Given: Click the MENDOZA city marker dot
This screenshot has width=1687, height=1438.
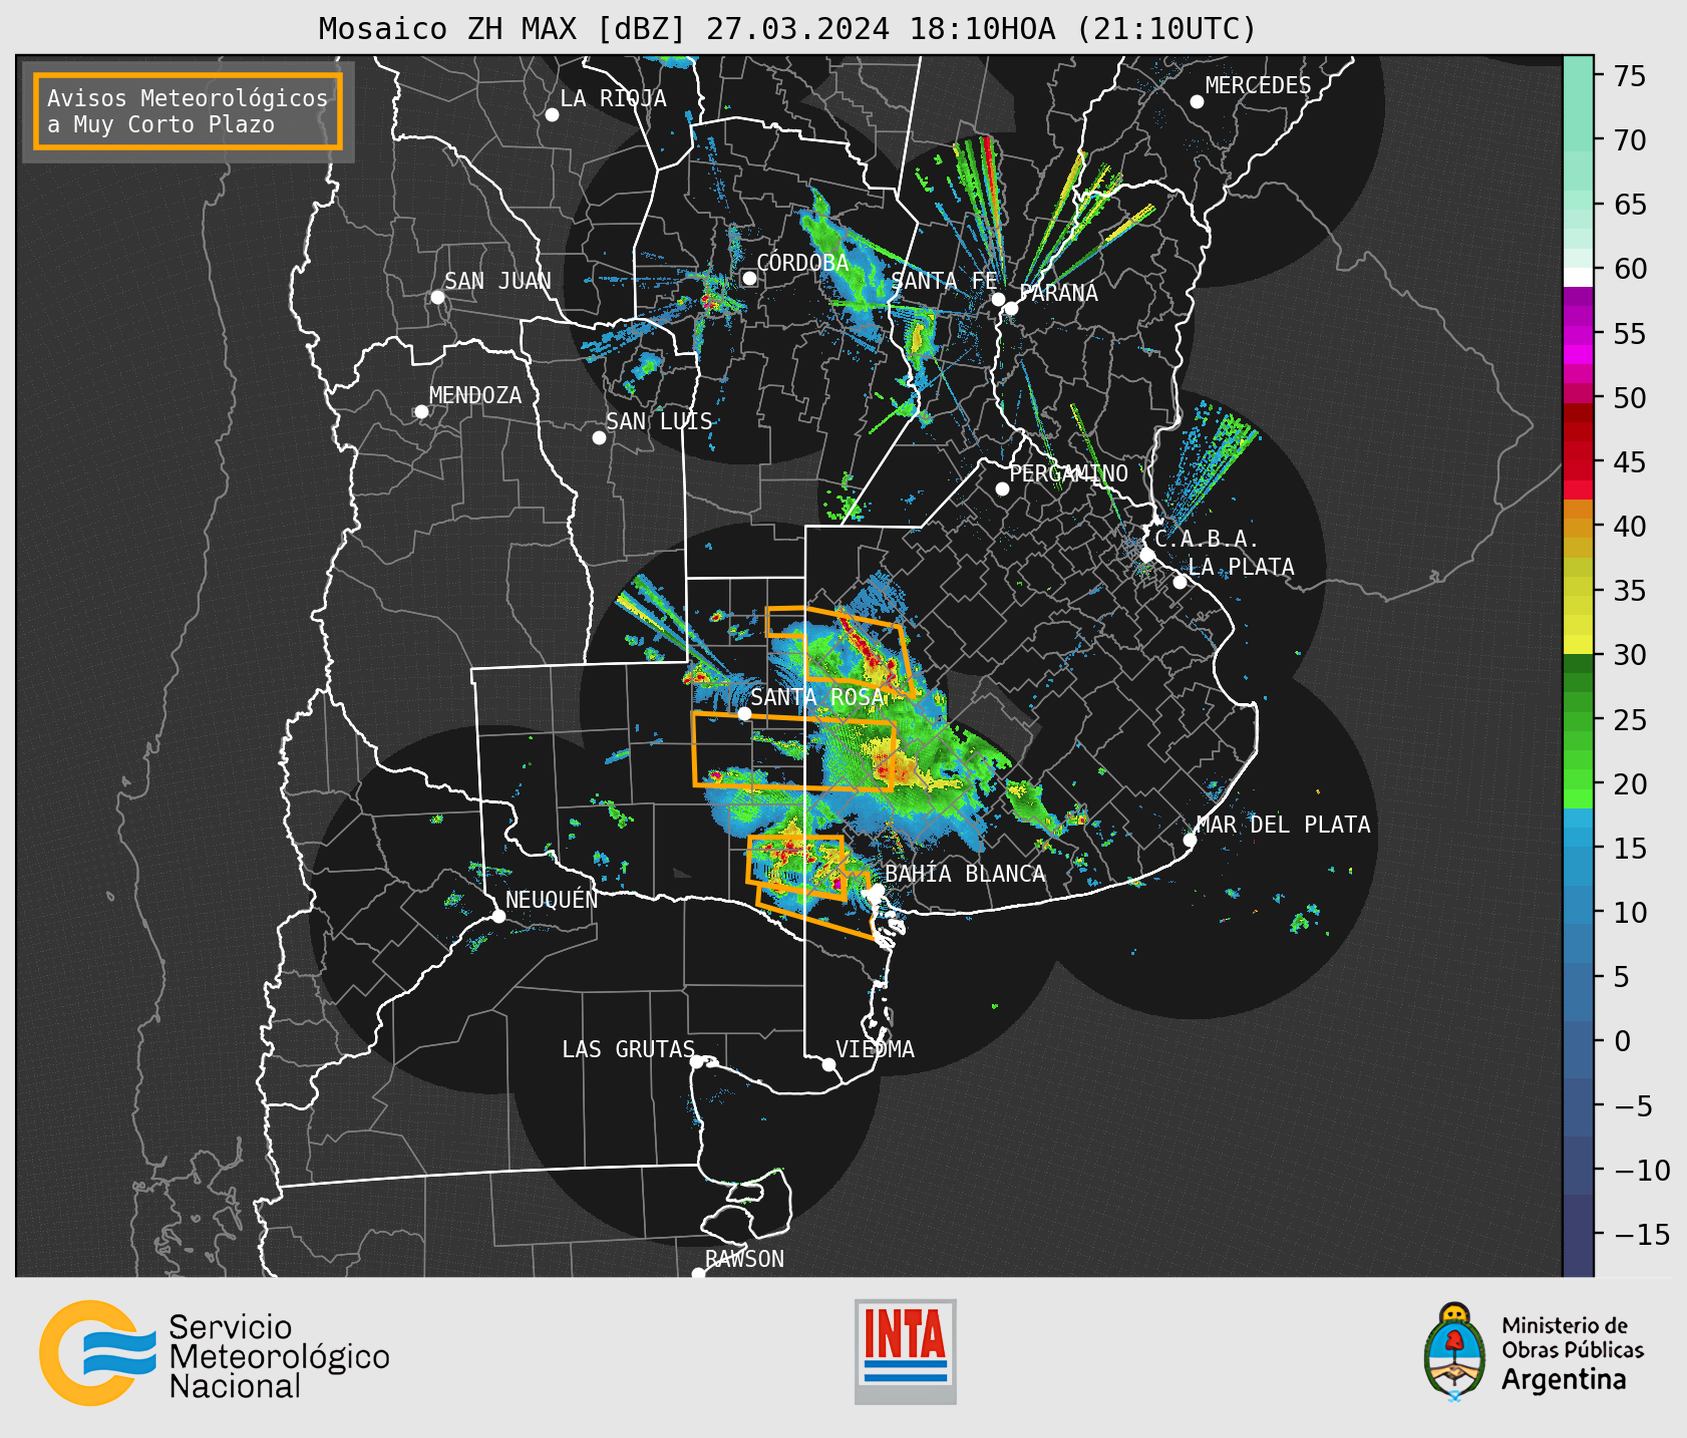Looking at the screenshot, I should (x=421, y=412).
